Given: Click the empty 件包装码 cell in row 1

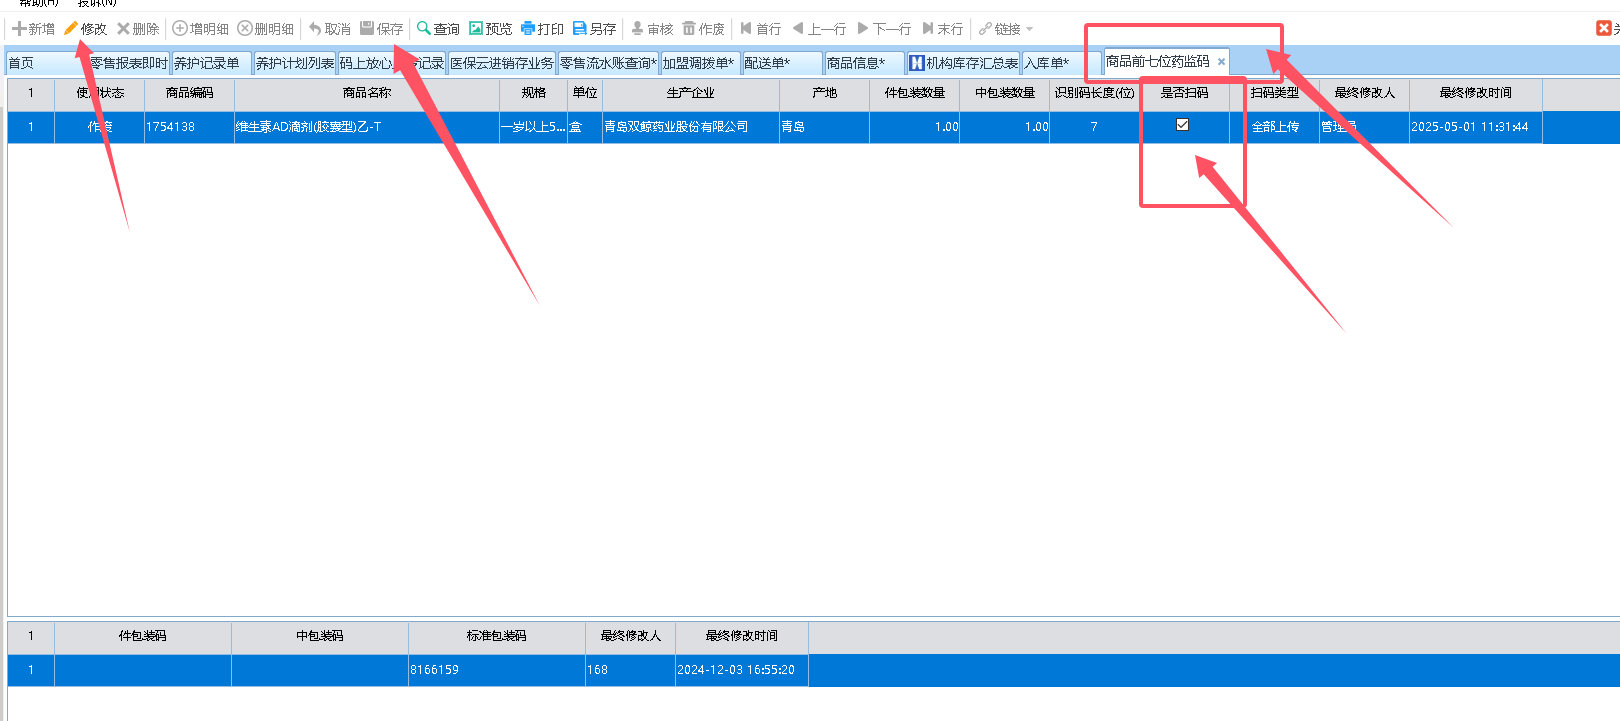Looking at the screenshot, I should (143, 670).
